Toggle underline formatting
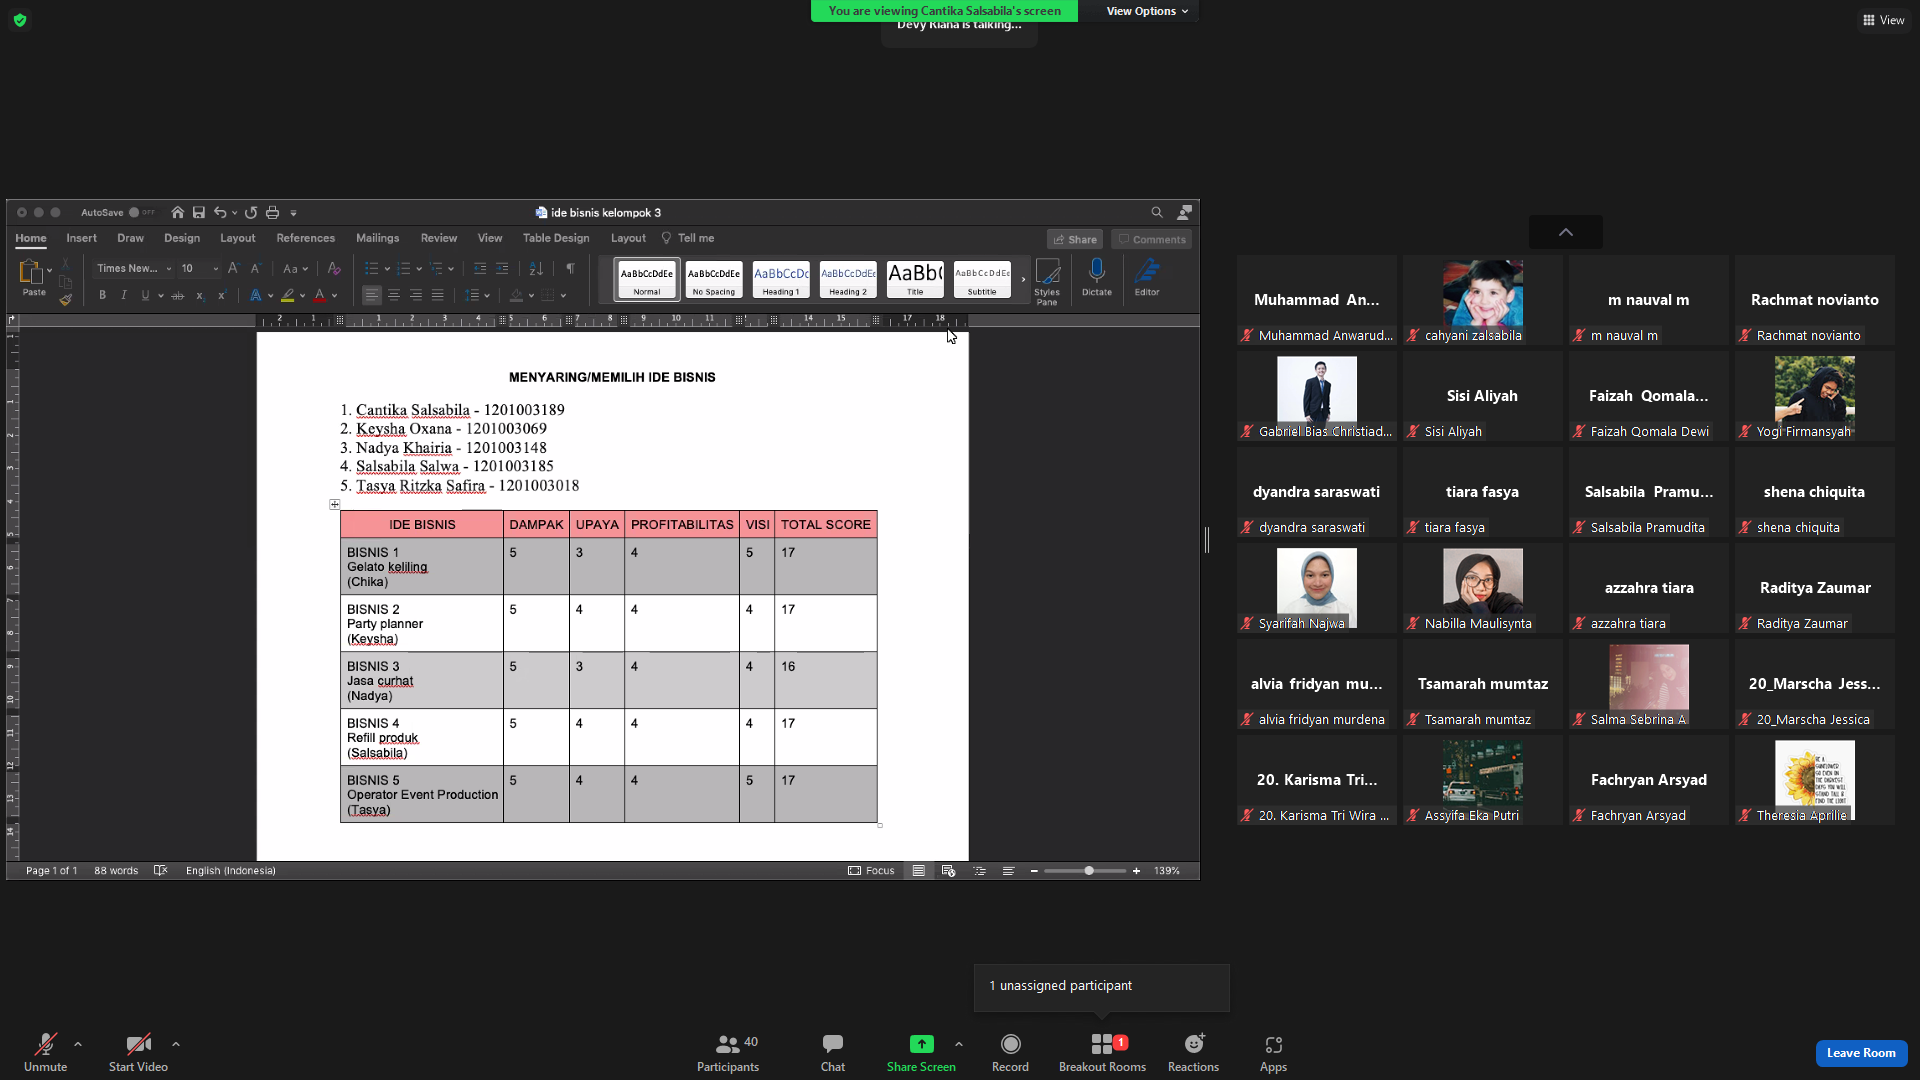The width and height of the screenshot is (1920, 1080). pos(145,295)
